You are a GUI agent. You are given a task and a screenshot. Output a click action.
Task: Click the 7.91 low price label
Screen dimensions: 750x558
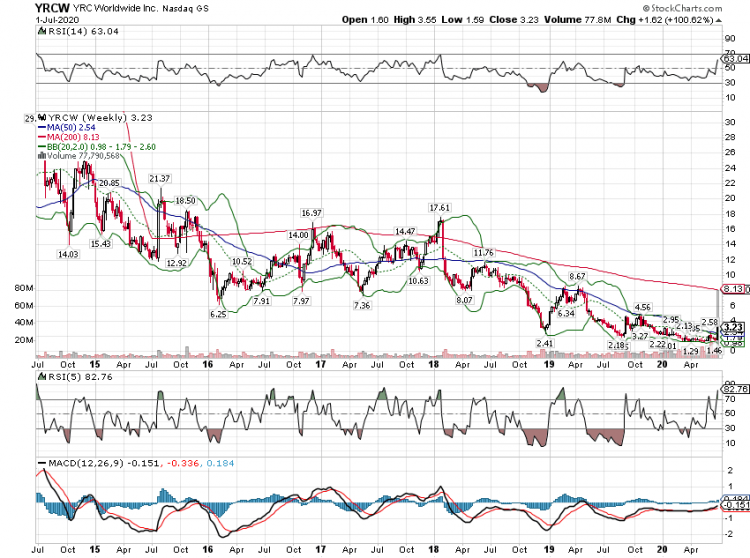click(x=262, y=301)
